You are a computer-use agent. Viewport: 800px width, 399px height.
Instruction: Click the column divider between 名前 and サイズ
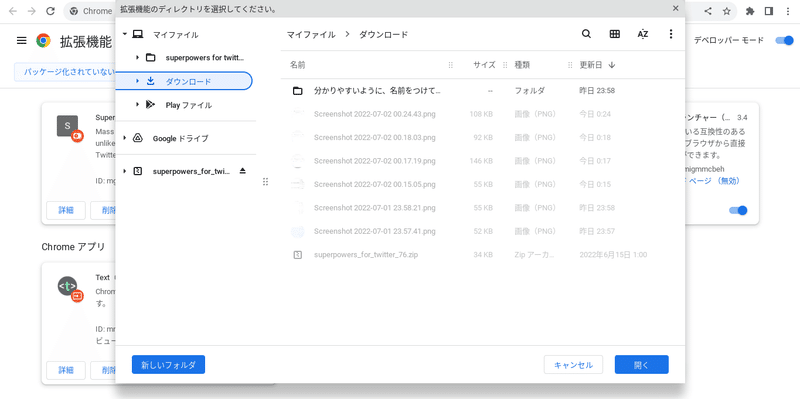click(451, 65)
